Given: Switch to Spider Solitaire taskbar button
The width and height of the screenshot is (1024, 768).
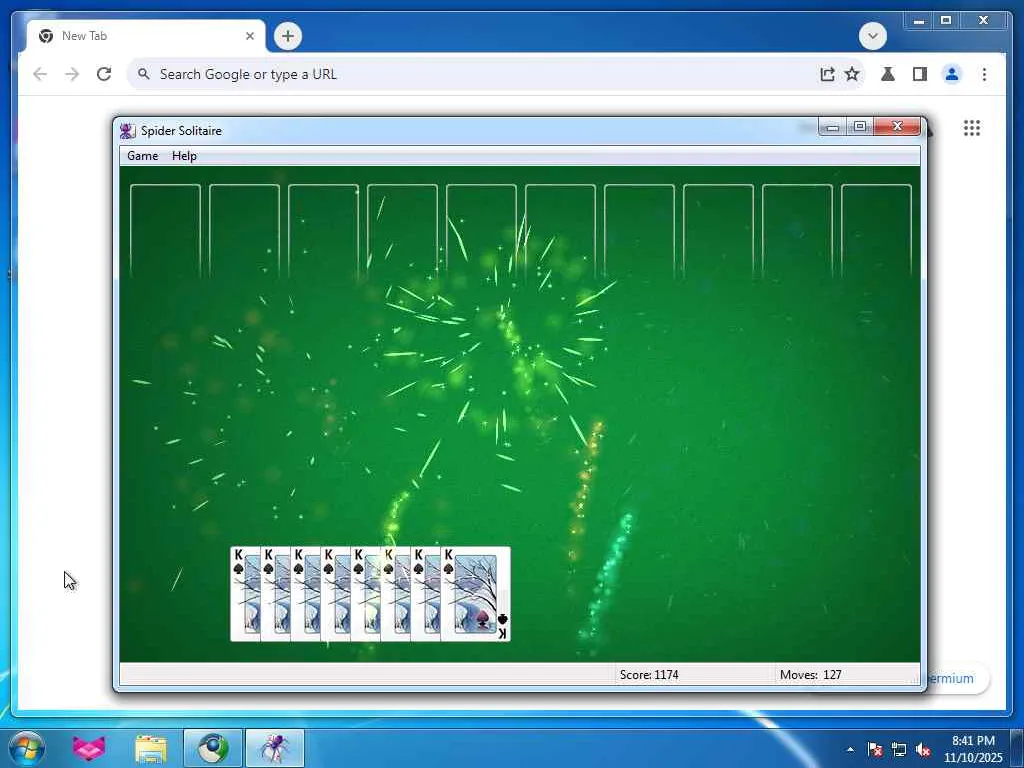Looking at the screenshot, I should [x=275, y=748].
